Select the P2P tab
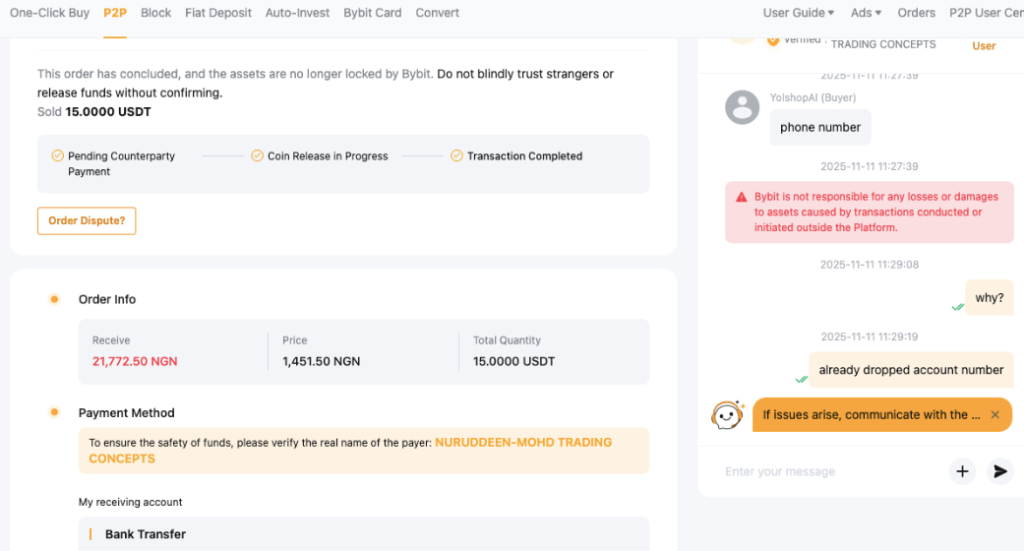 [x=115, y=13]
